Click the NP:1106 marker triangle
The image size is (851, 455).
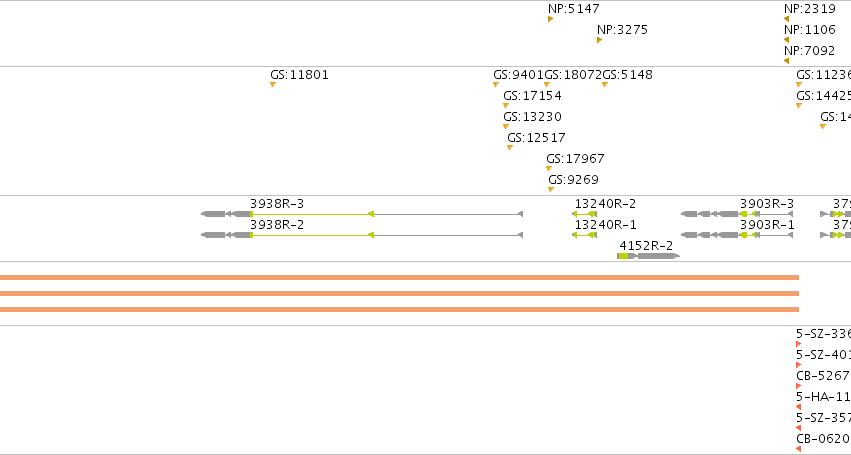tap(786, 40)
